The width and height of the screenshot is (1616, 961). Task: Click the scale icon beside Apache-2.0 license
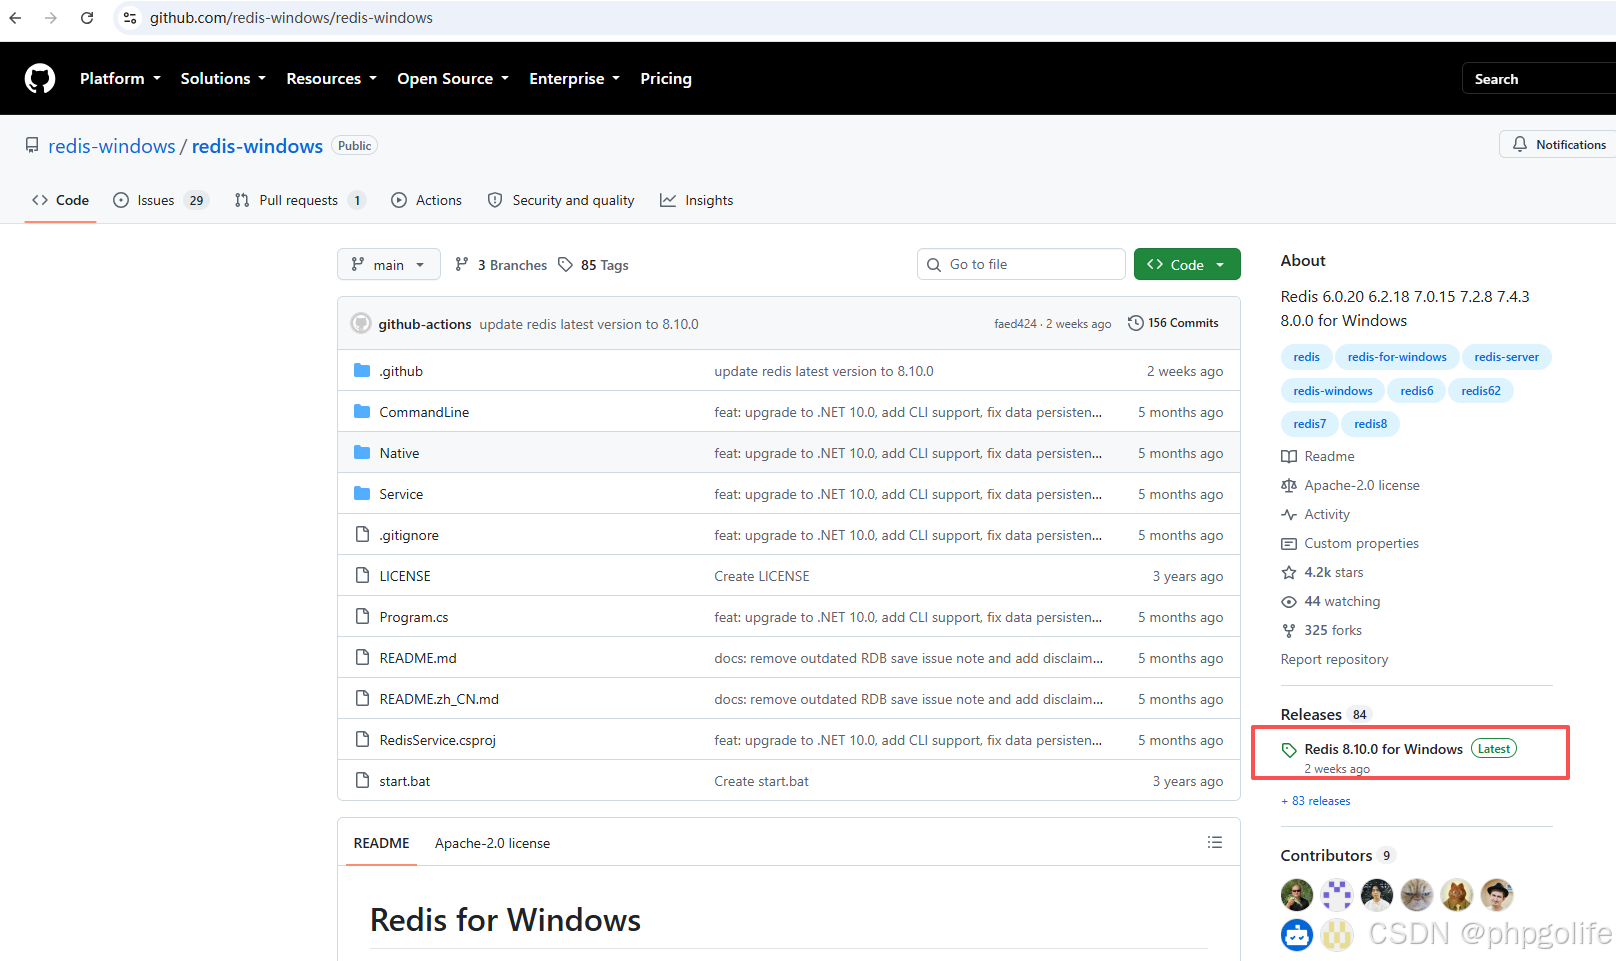tap(1289, 486)
